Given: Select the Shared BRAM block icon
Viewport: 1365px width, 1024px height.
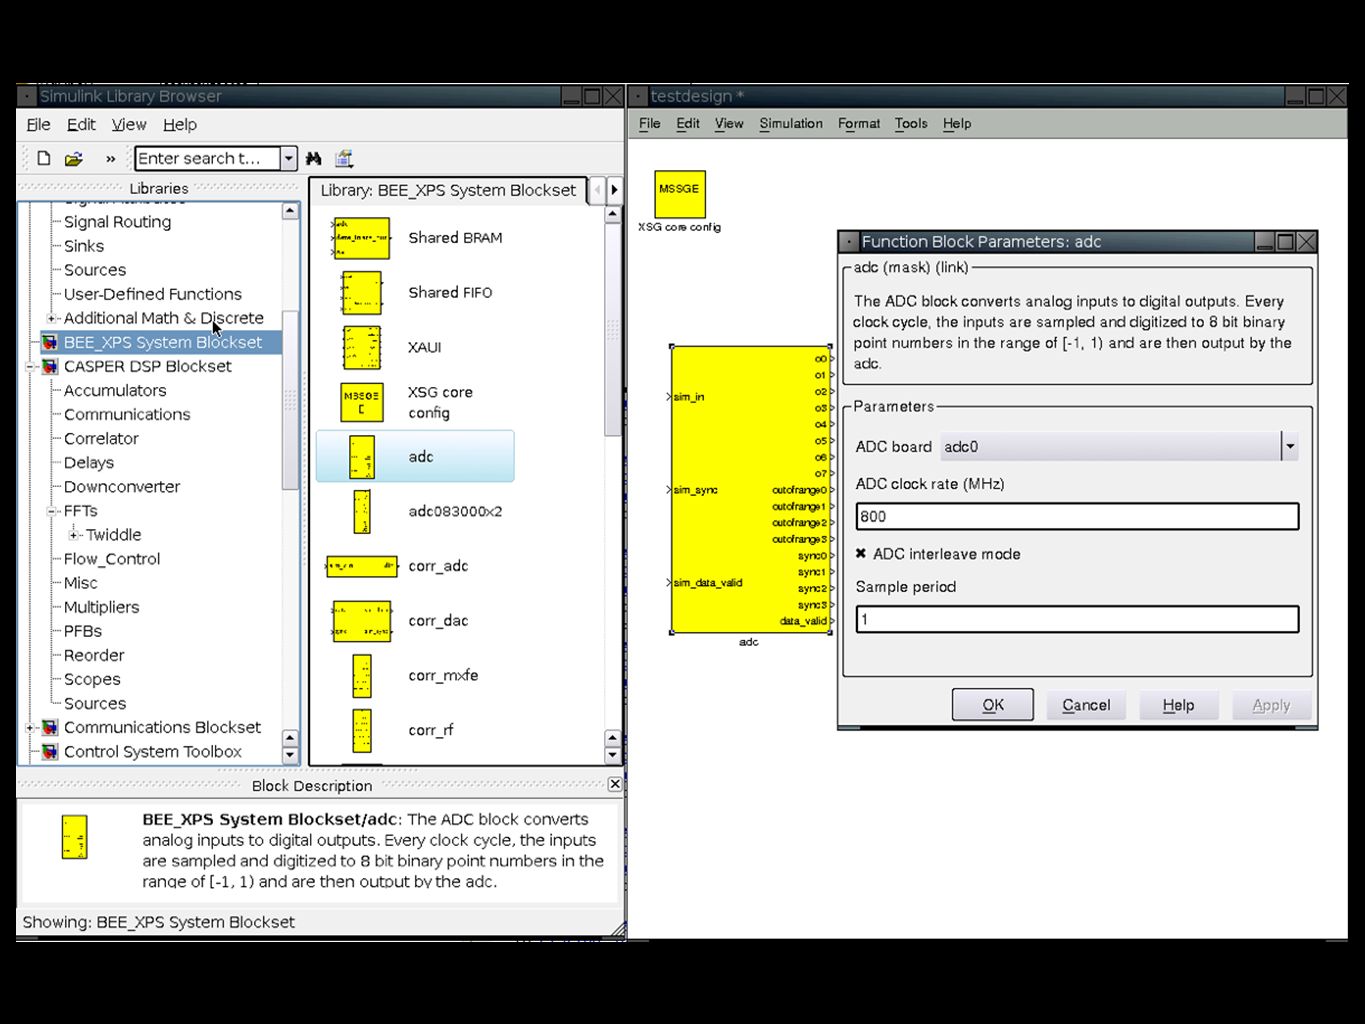Looking at the screenshot, I should coord(361,238).
